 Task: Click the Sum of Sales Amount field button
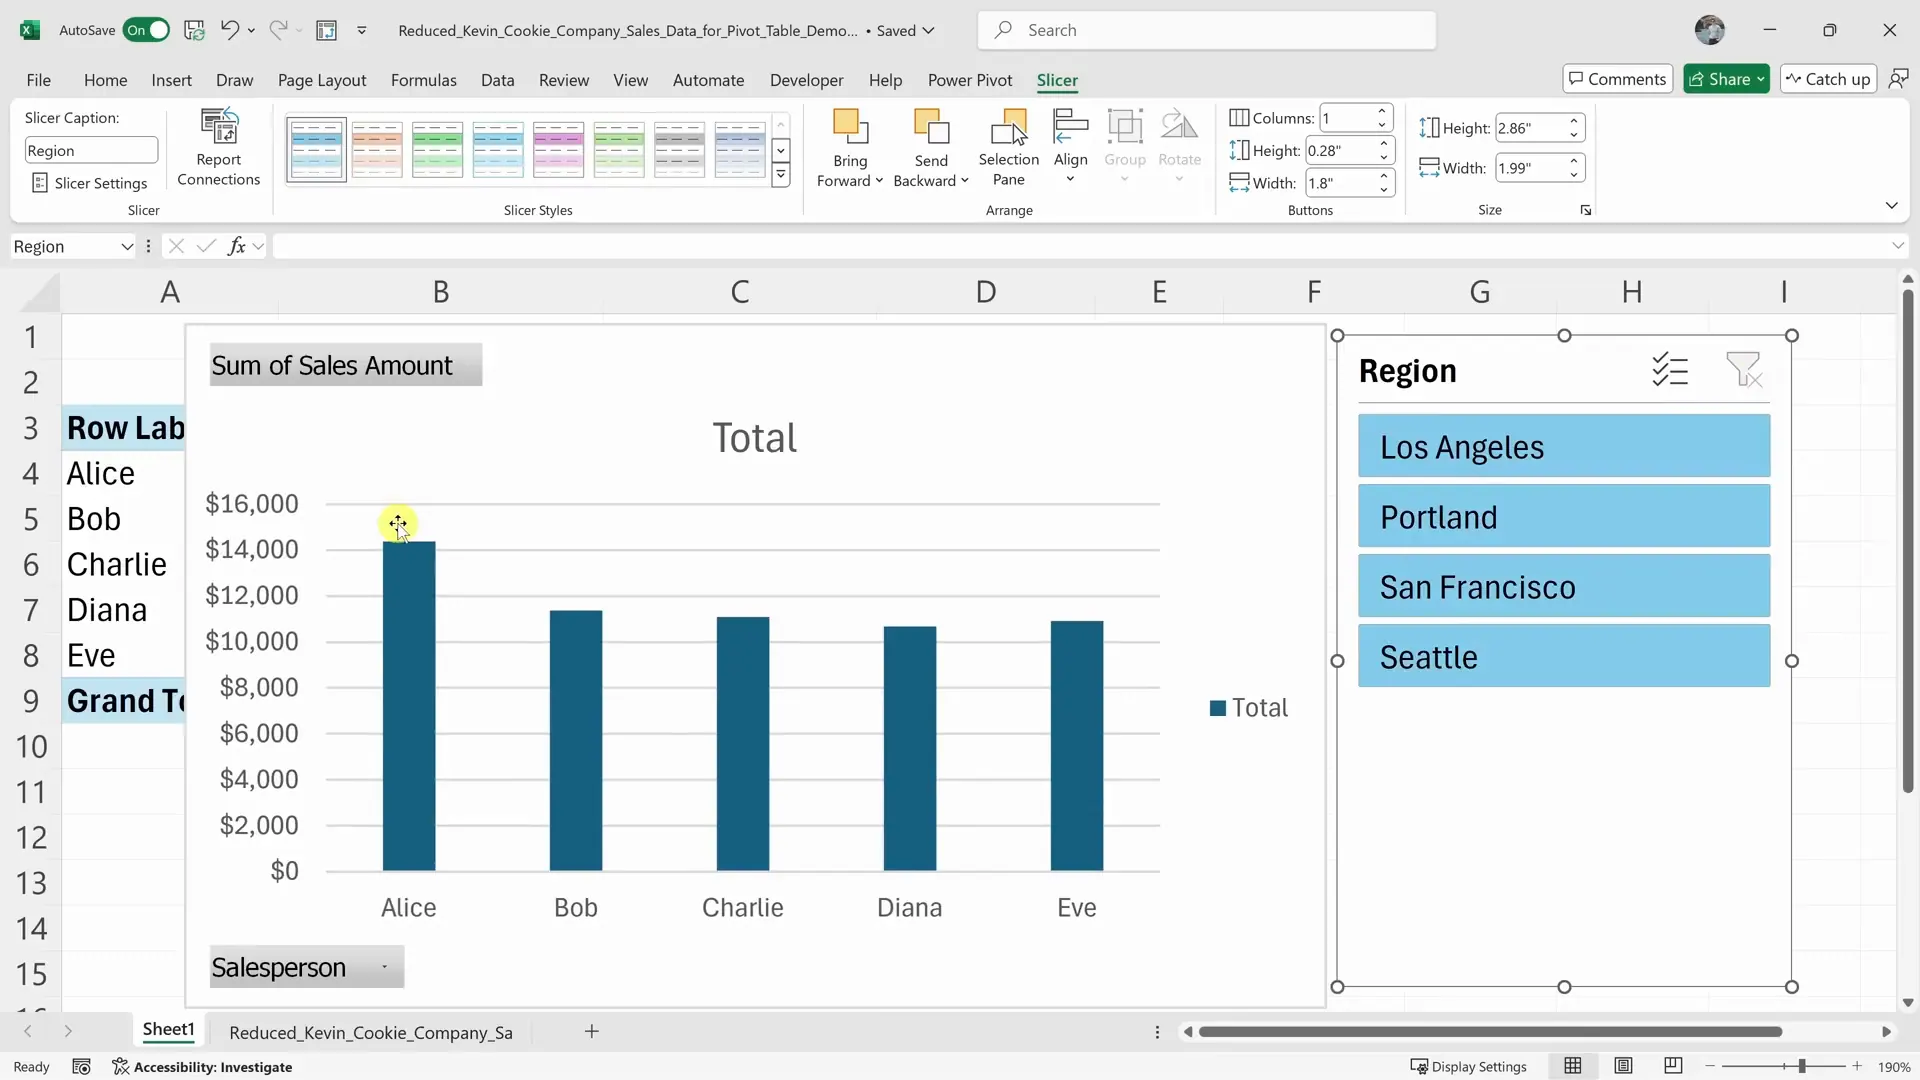coord(345,365)
